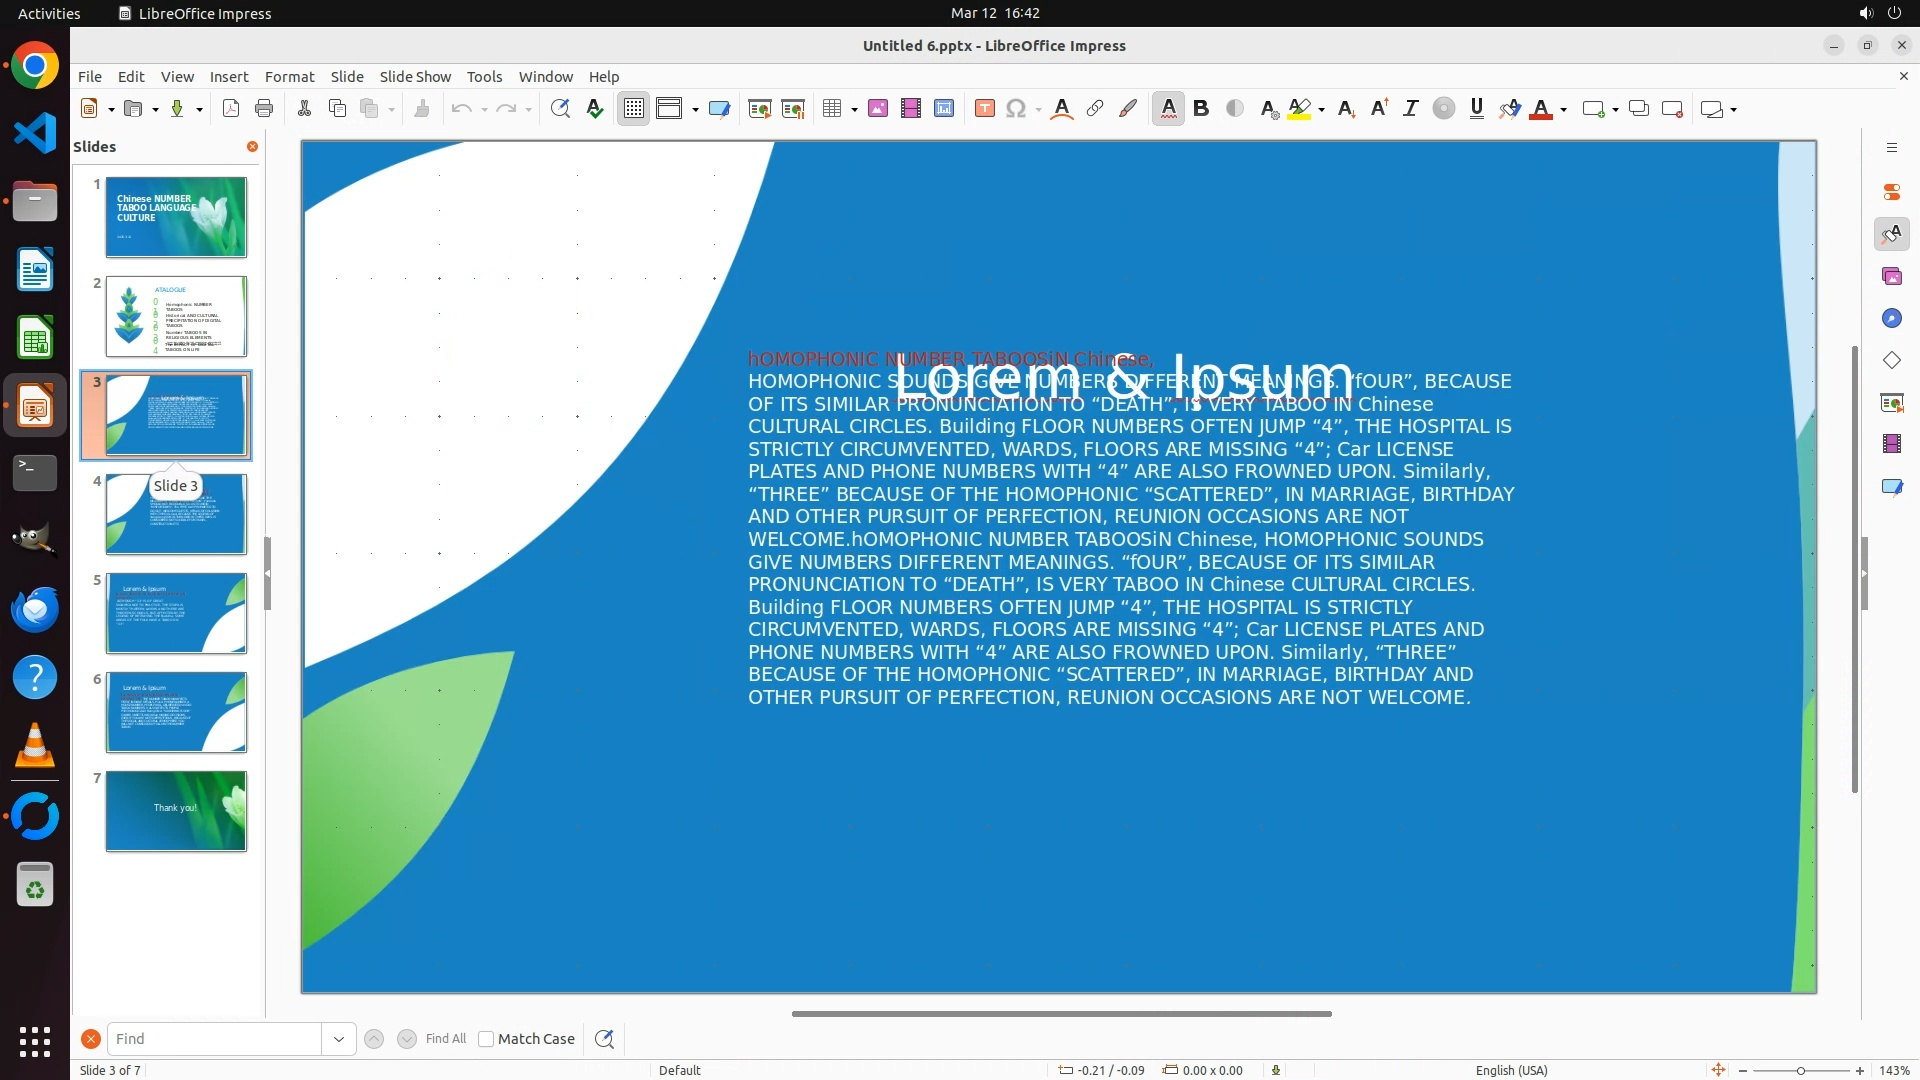Export directly as PDF
Screen dimensions: 1920x1080
click(x=231, y=109)
